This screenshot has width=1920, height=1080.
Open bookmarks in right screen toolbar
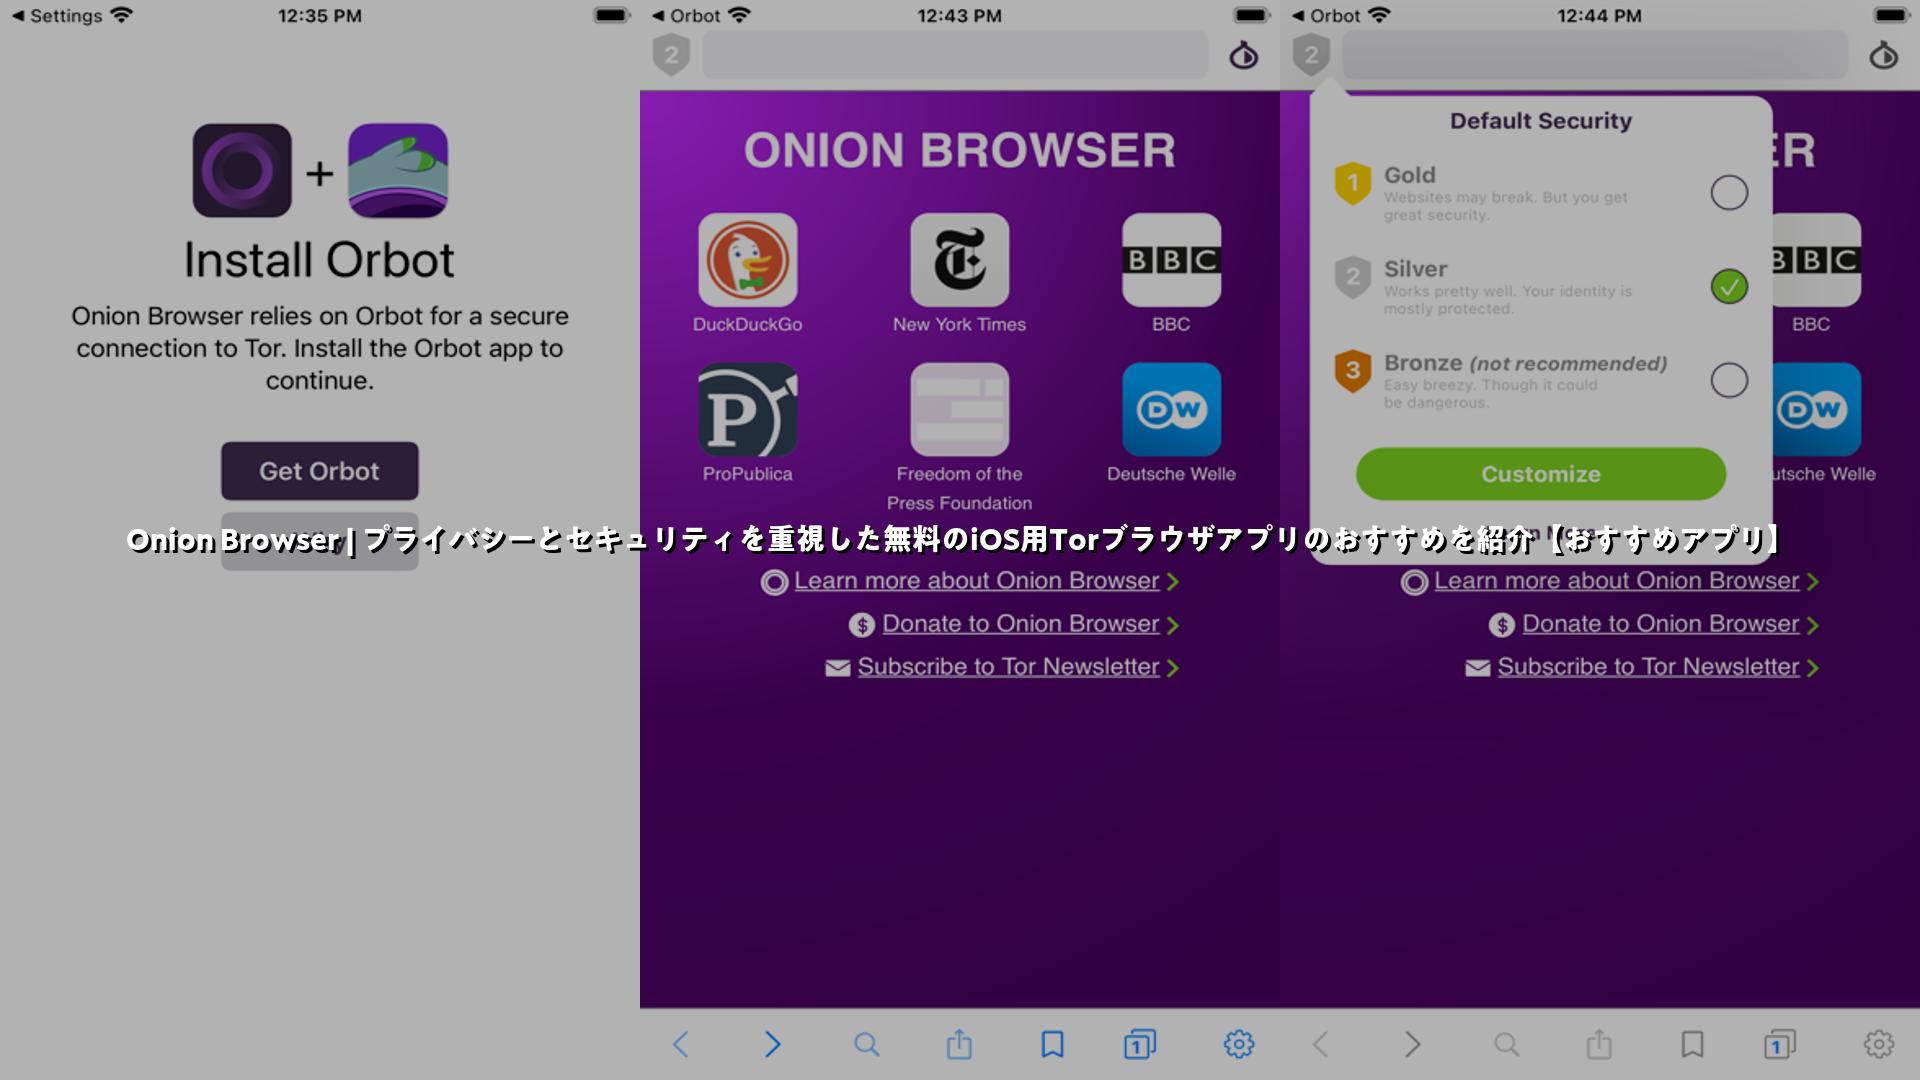click(x=1692, y=1044)
